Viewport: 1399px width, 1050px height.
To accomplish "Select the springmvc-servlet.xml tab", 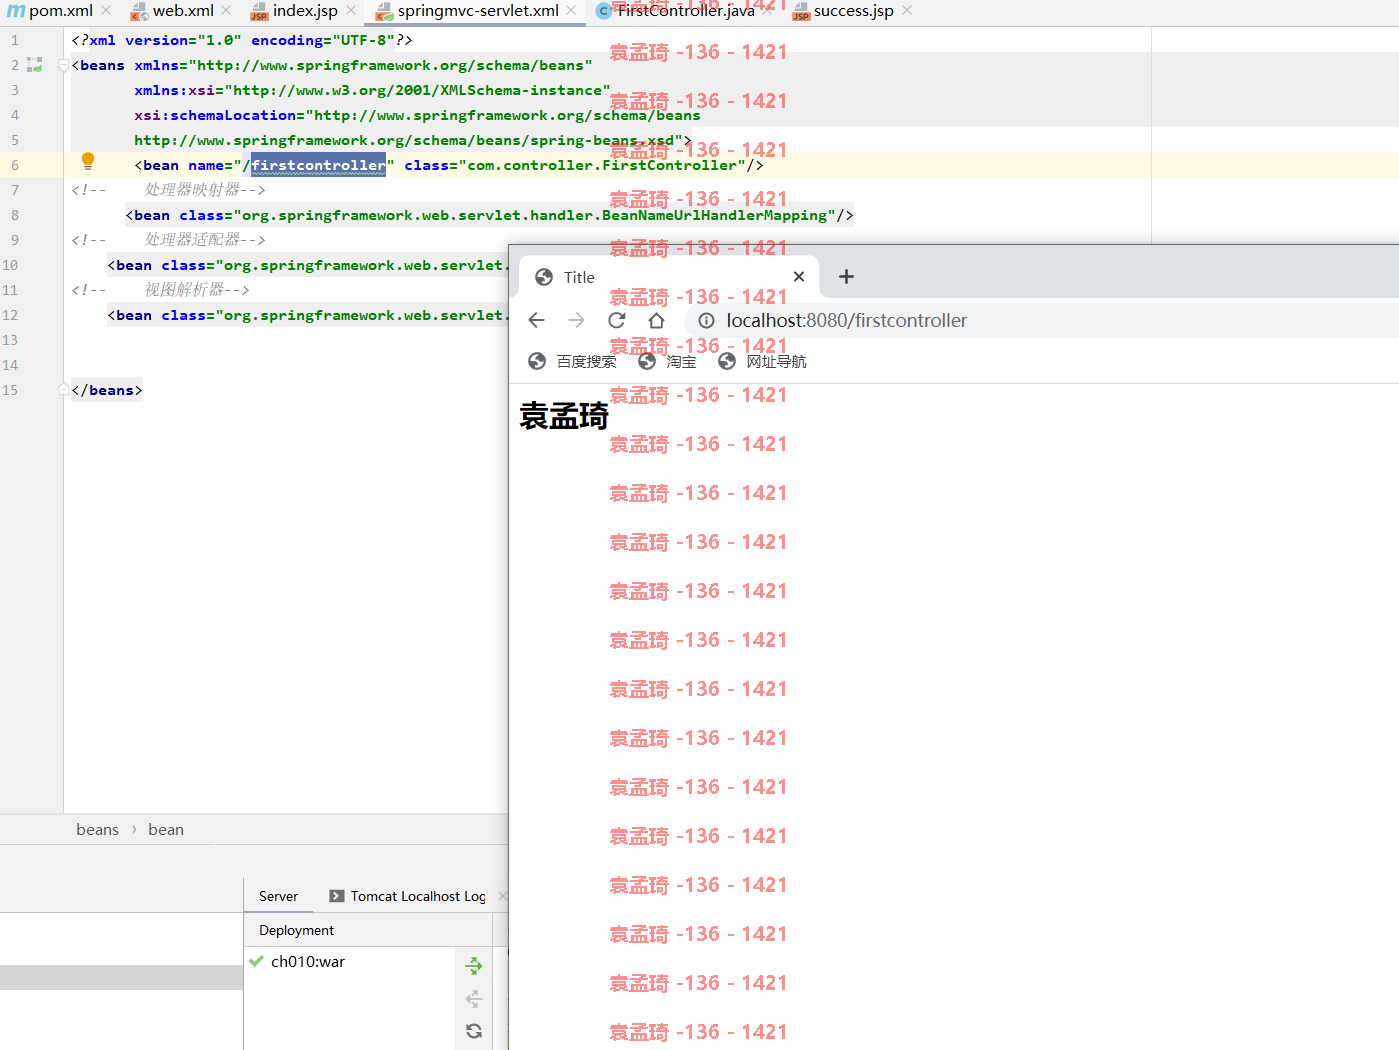I will 467,11.
